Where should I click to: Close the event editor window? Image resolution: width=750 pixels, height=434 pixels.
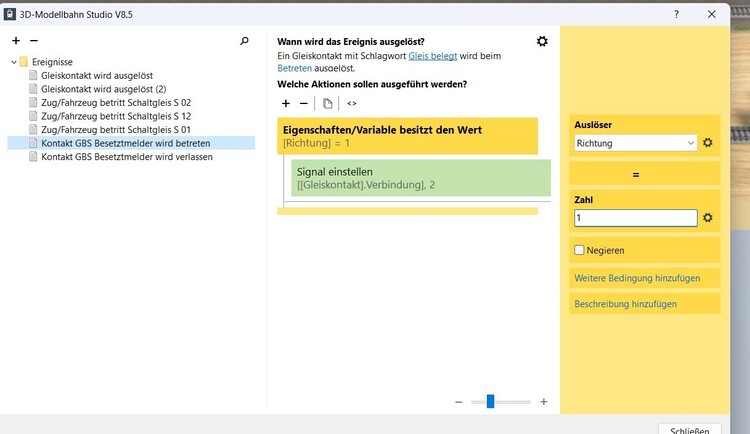(712, 14)
